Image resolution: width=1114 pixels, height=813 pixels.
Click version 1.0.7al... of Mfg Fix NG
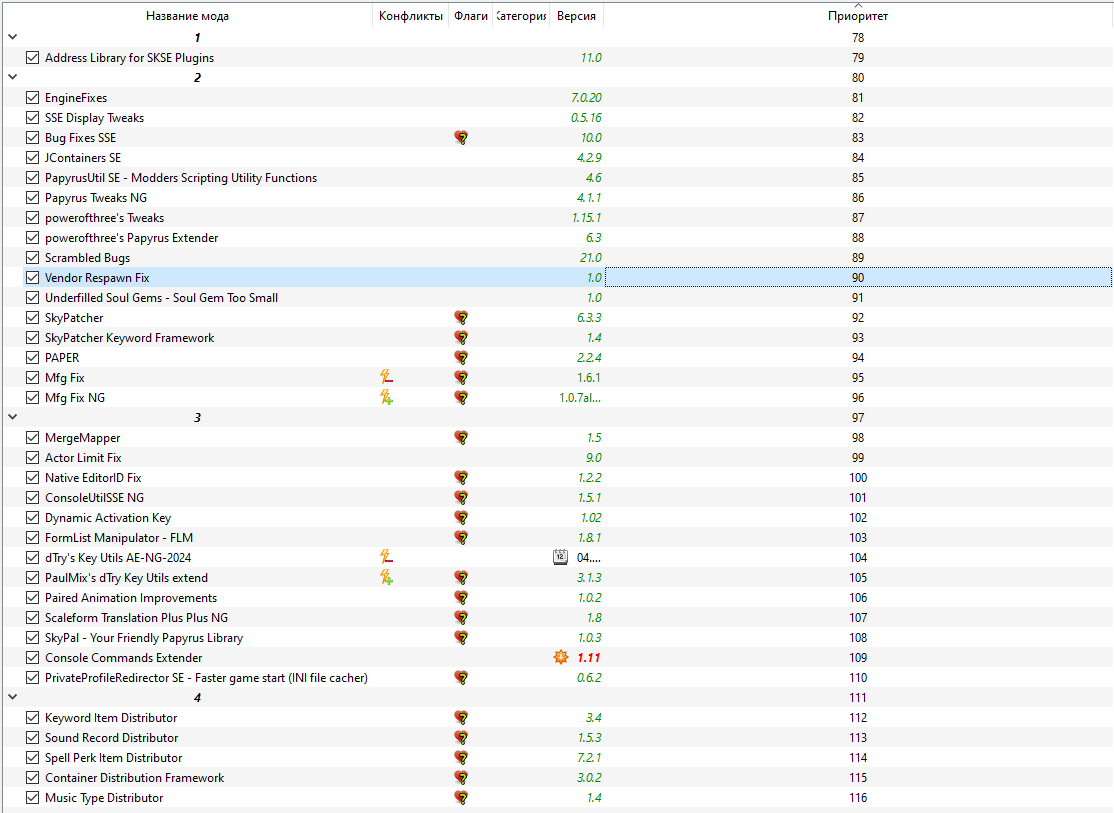point(580,398)
